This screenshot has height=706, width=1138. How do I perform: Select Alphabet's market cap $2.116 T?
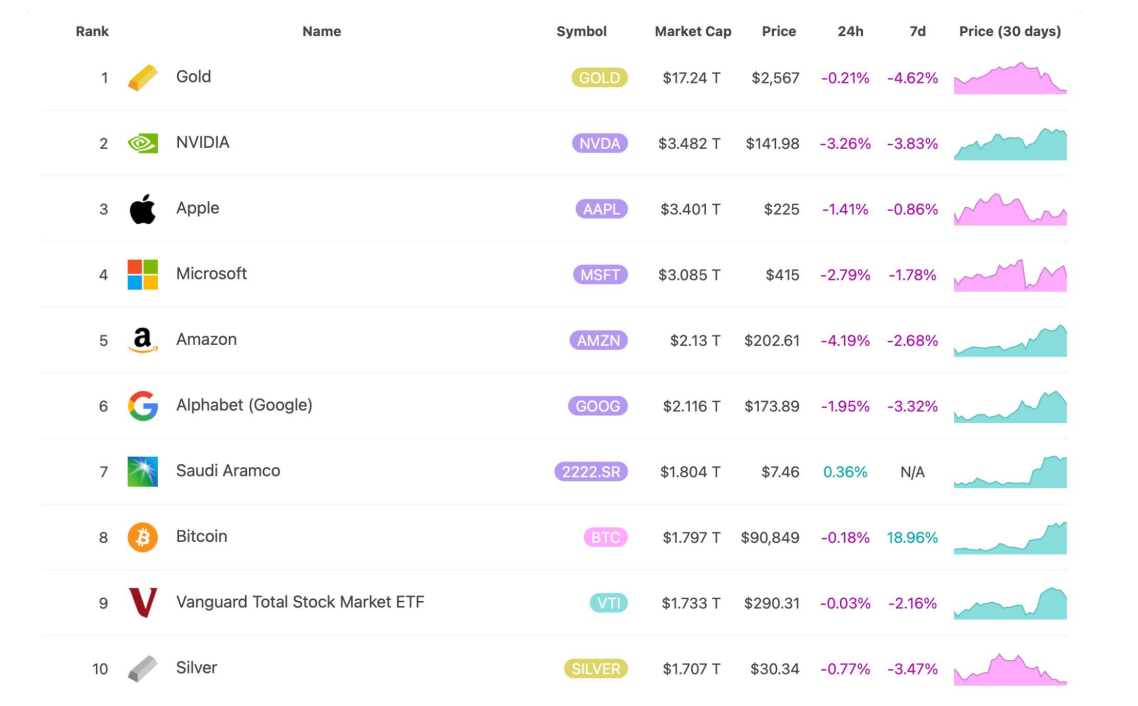[692, 406]
